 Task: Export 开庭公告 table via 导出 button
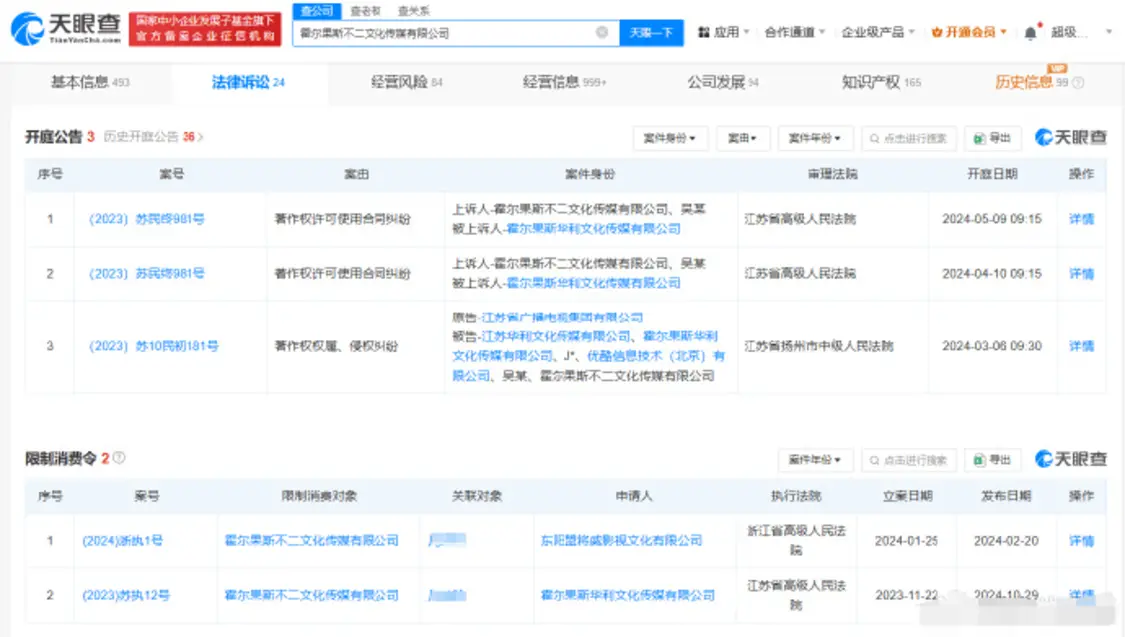coord(992,138)
